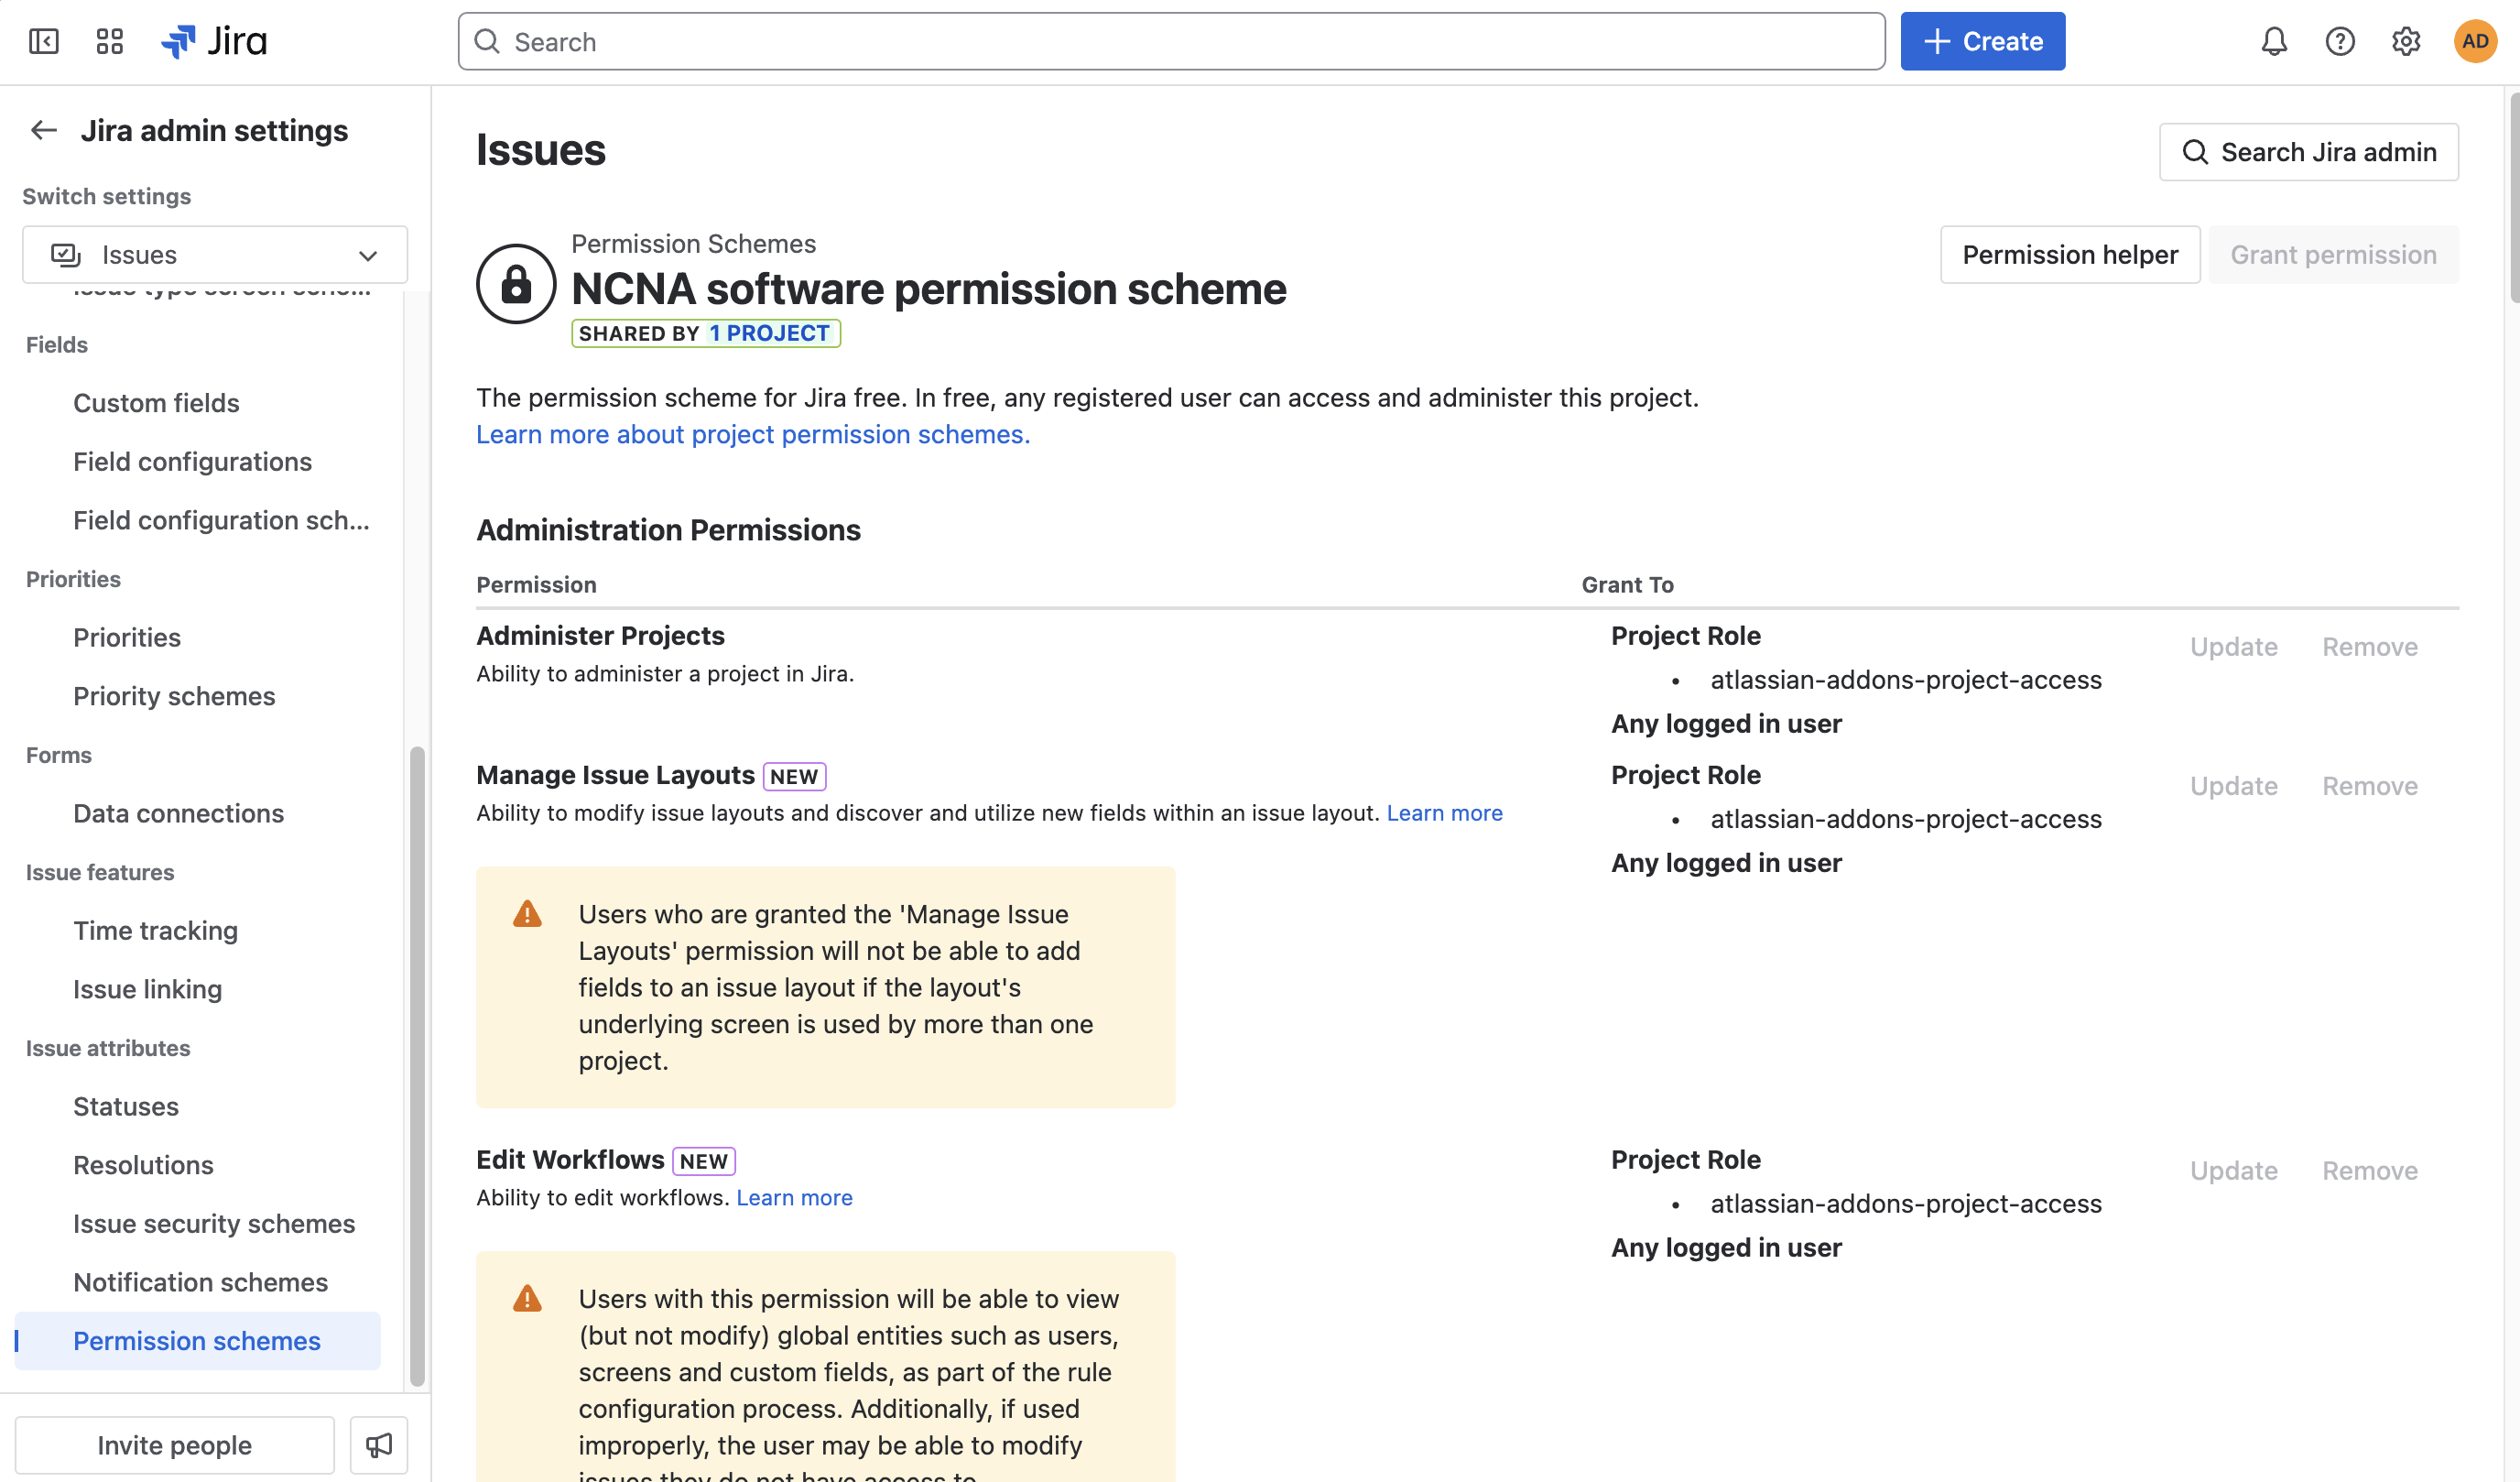This screenshot has width=2520, height=1482.
Task: Open the Permission helper
Action: pyautogui.click(x=2070, y=255)
